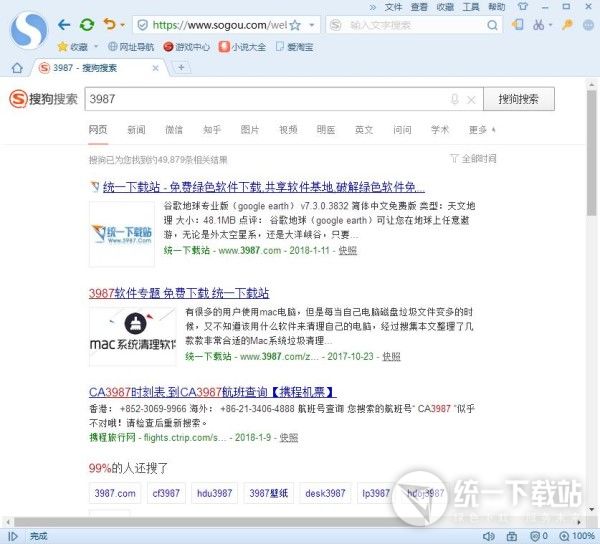Screen dimensions: 600x544
Task: Toggle the sound speaker icon in status bar
Action: [489, 536]
